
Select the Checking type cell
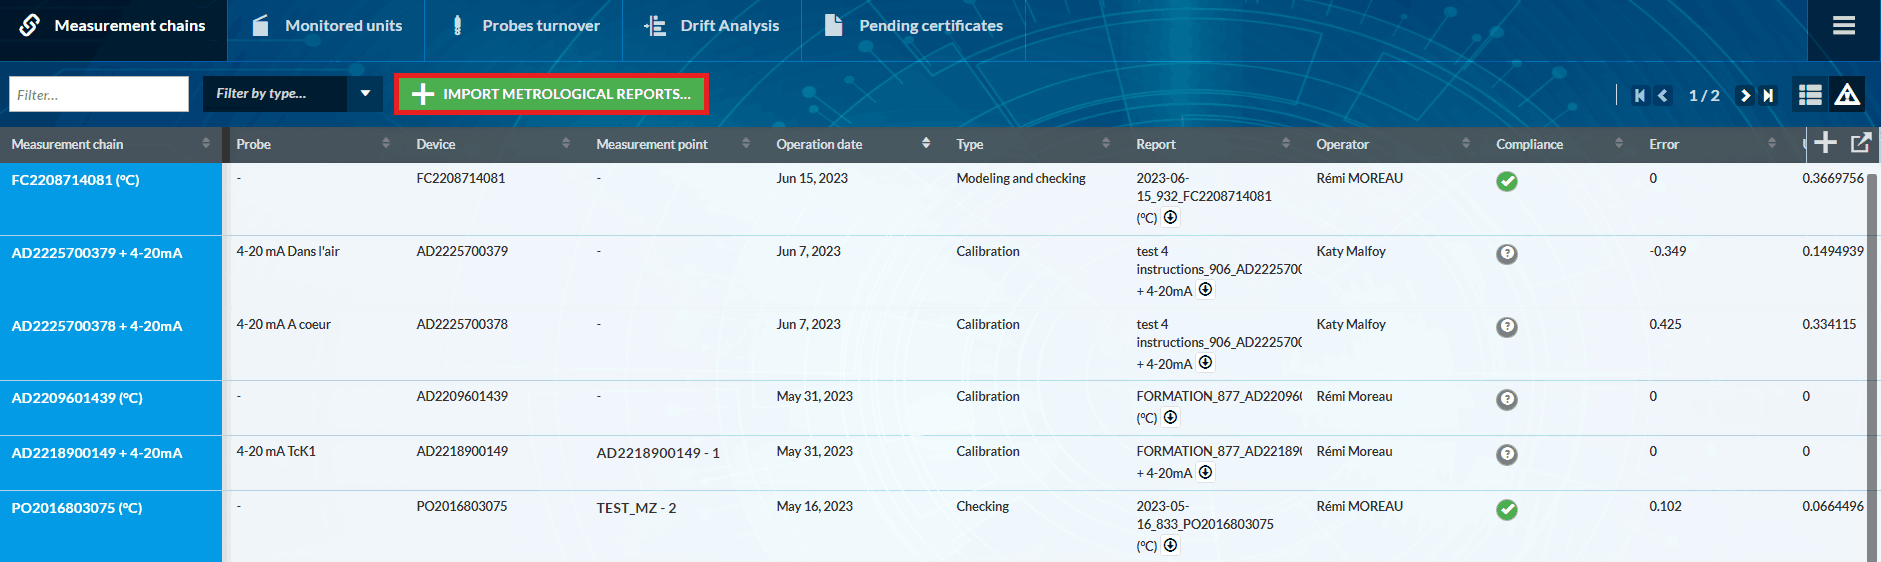tap(983, 506)
